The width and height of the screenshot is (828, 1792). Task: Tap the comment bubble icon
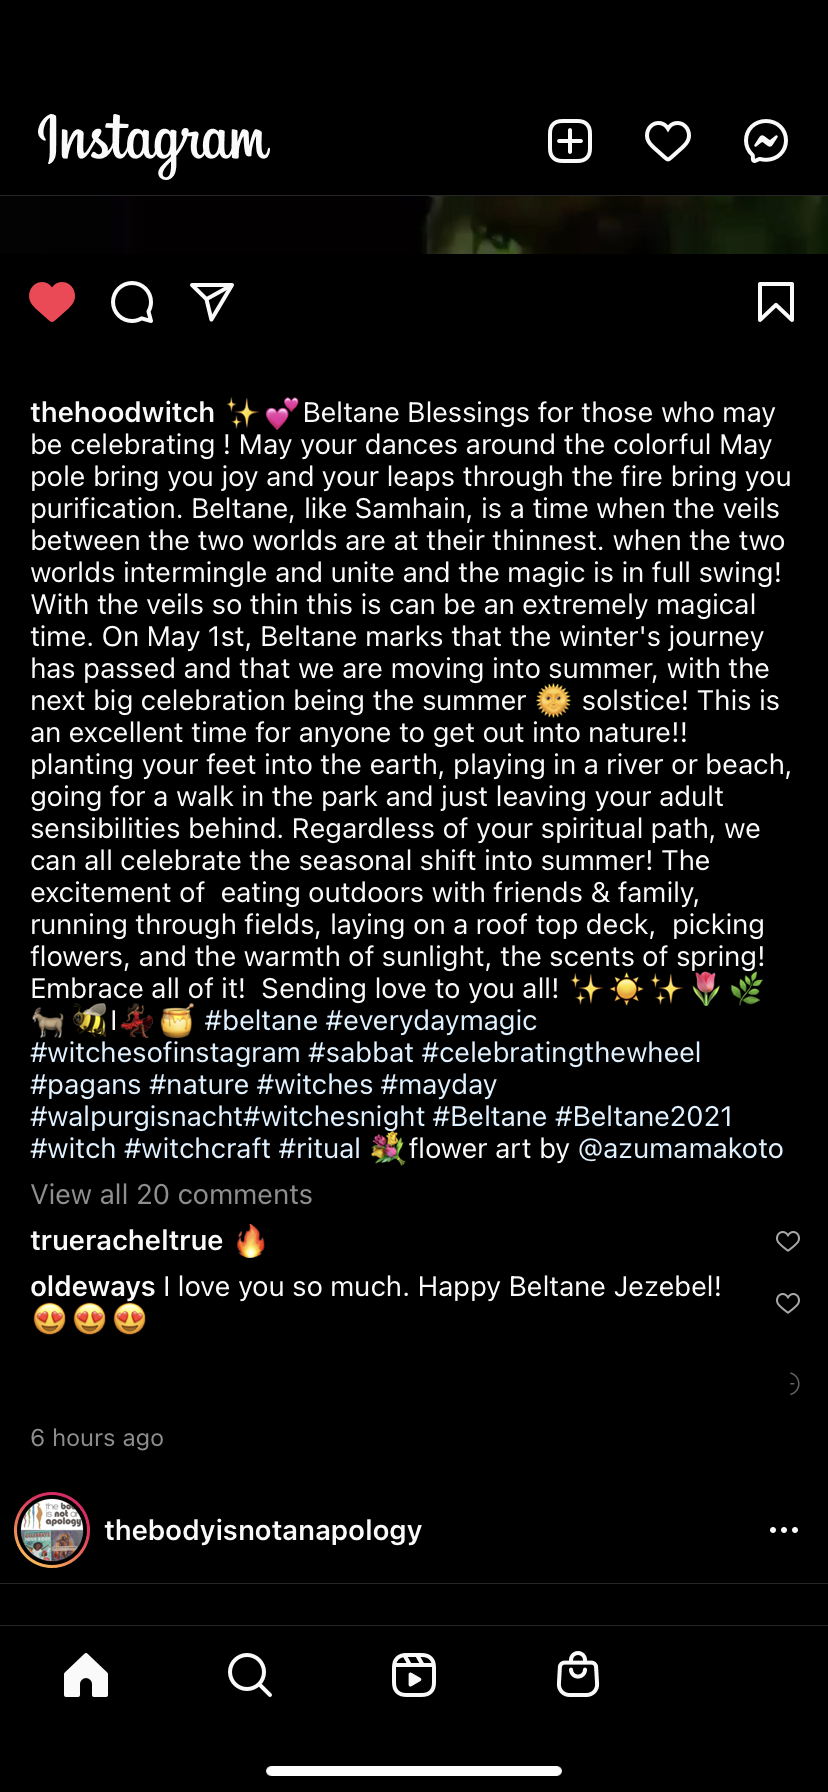tap(132, 302)
